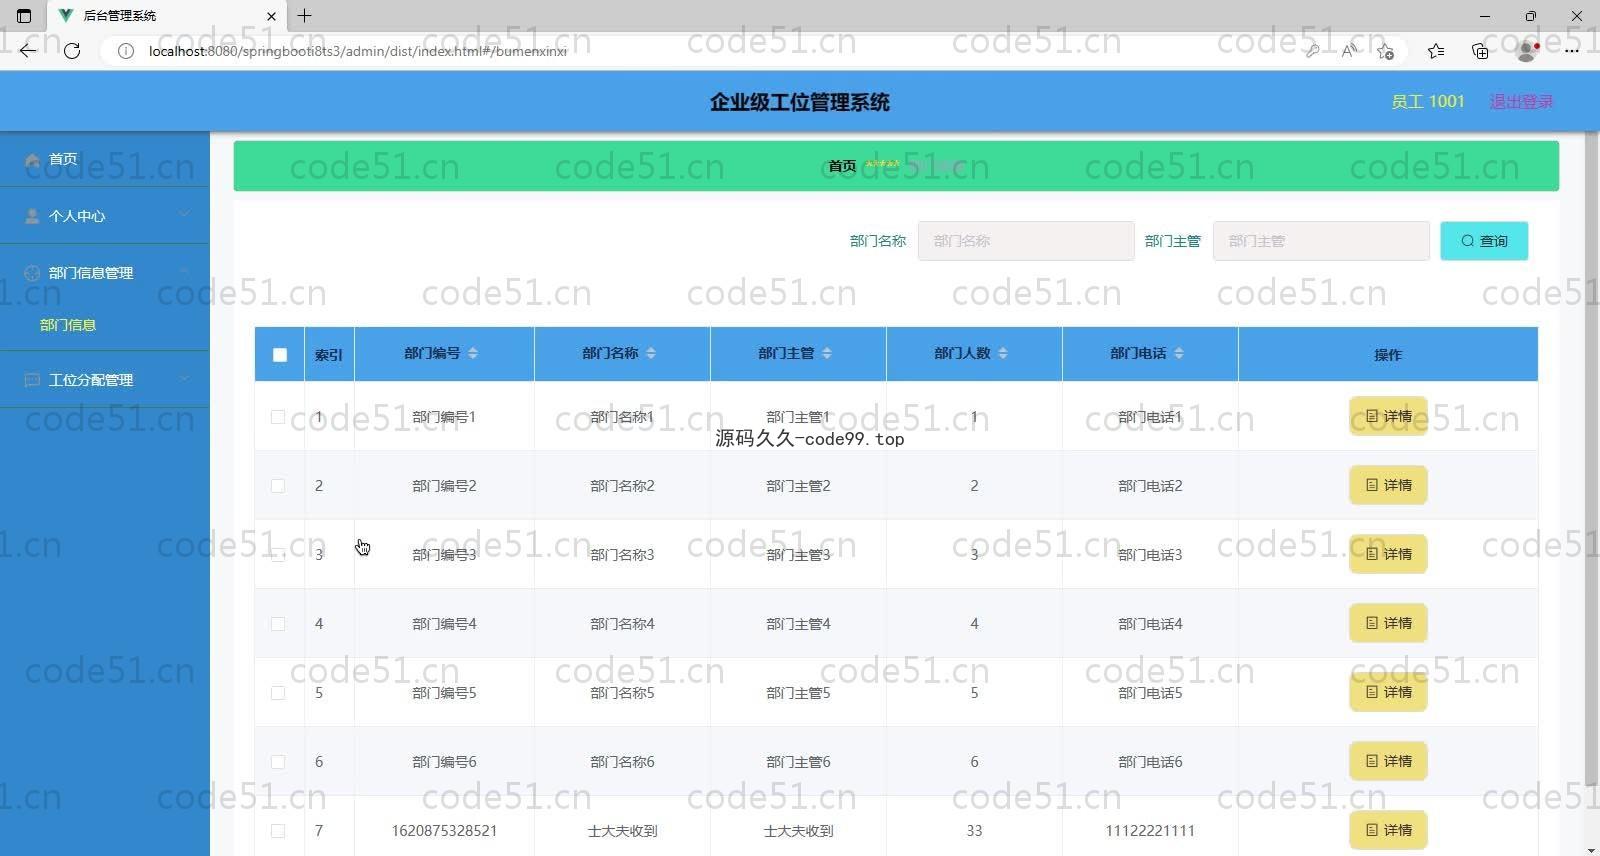Viewport: 1600px width, 856px height.
Task: Open 详情 for 部门编号2 row
Action: tap(1388, 485)
